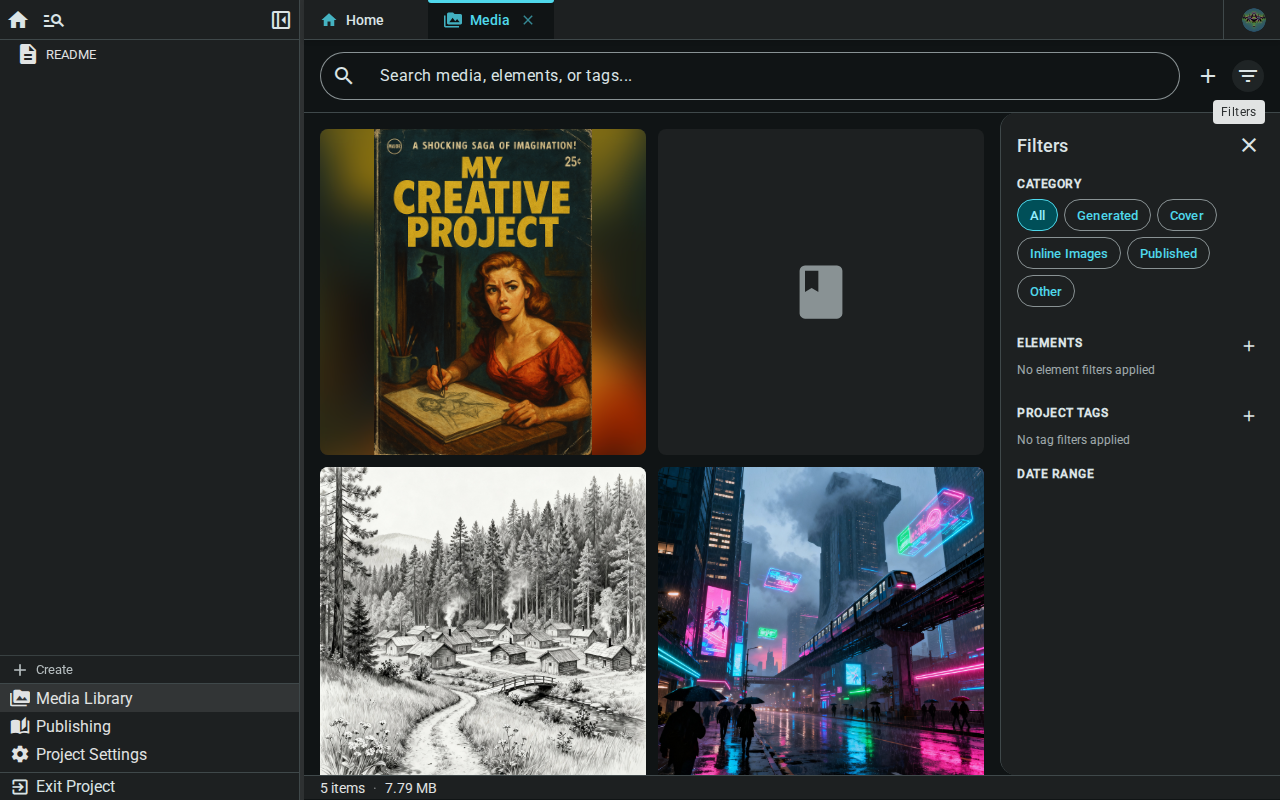Click the home icon in the sidebar header
This screenshot has height=800, width=1280.
click(x=18, y=20)
